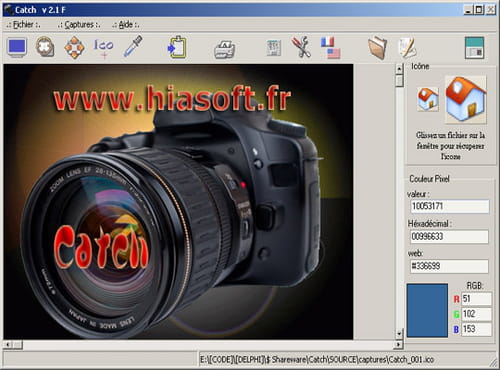The image size is (500, 370).
Task: Click the printer icon
Action: (x=224, y=49)
